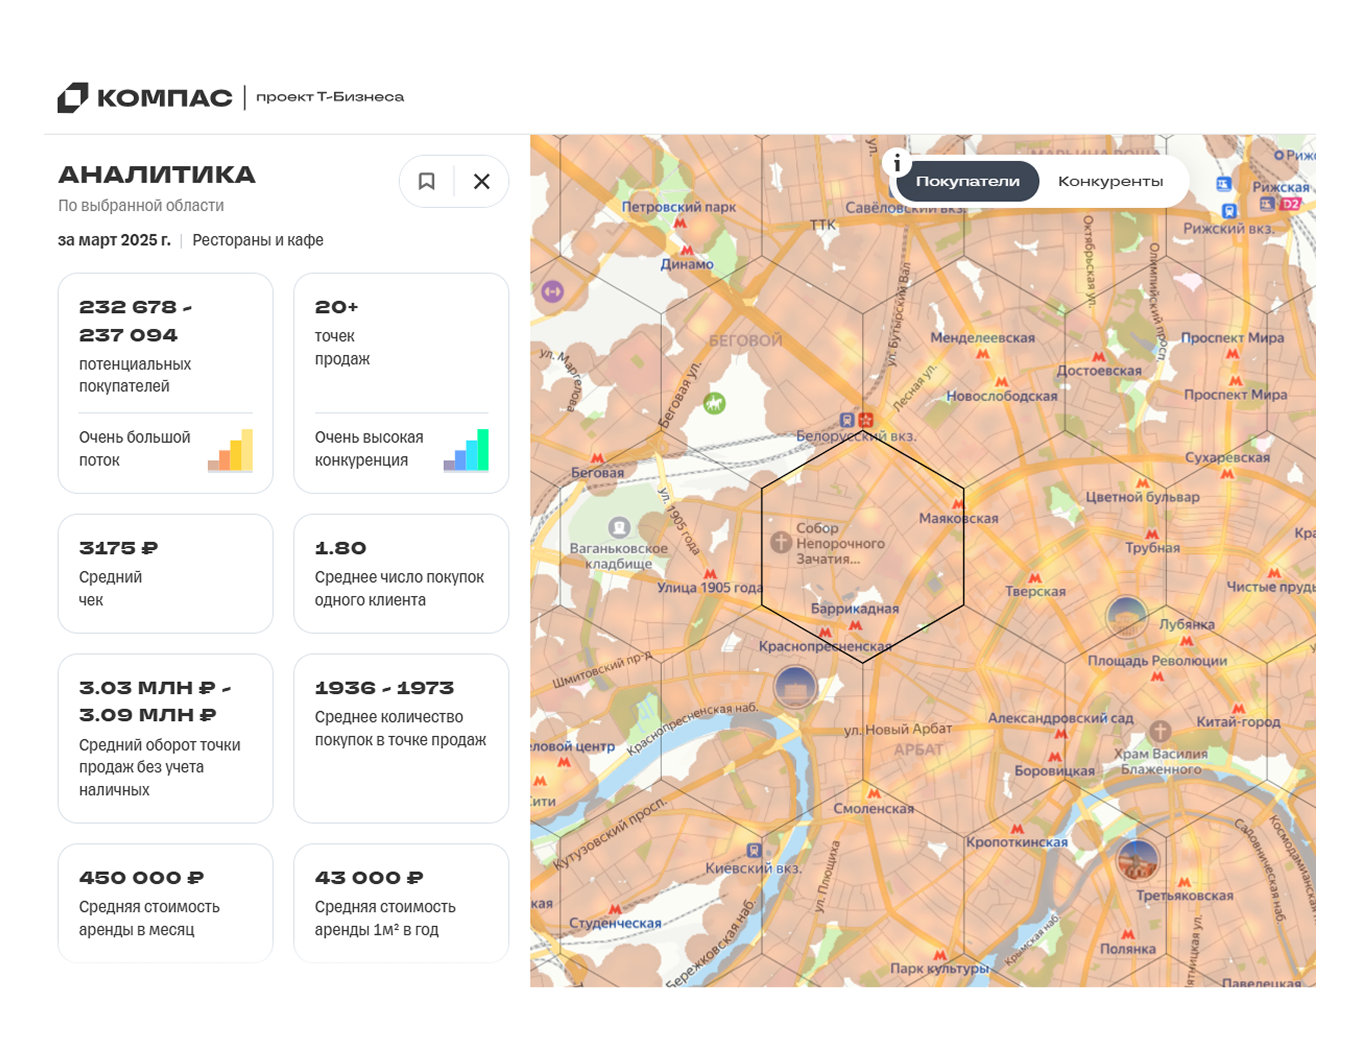
Task: Open the проект Т-Бизнеса link
Action: (x=330, y=97)
